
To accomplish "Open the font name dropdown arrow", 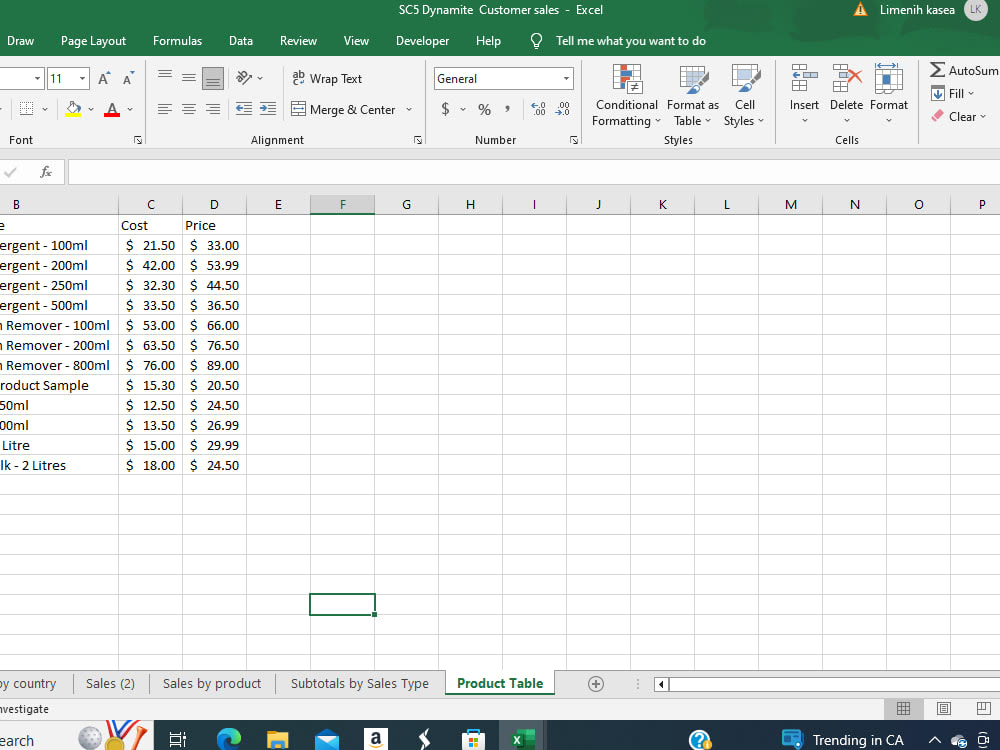I will 38,78.
